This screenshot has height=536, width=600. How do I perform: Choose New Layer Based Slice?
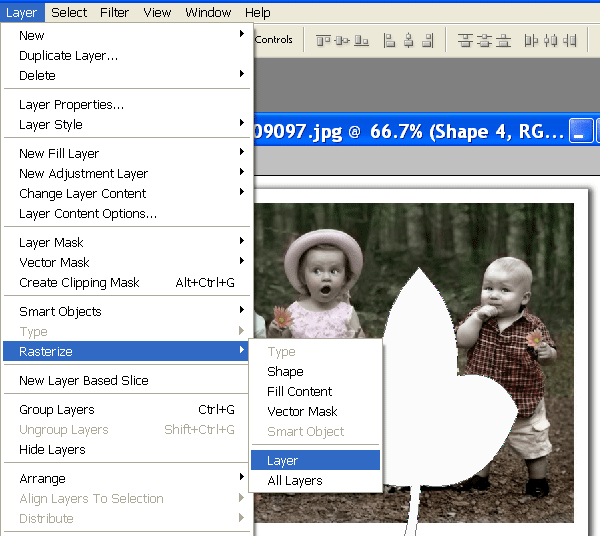(x=126, y=380)
